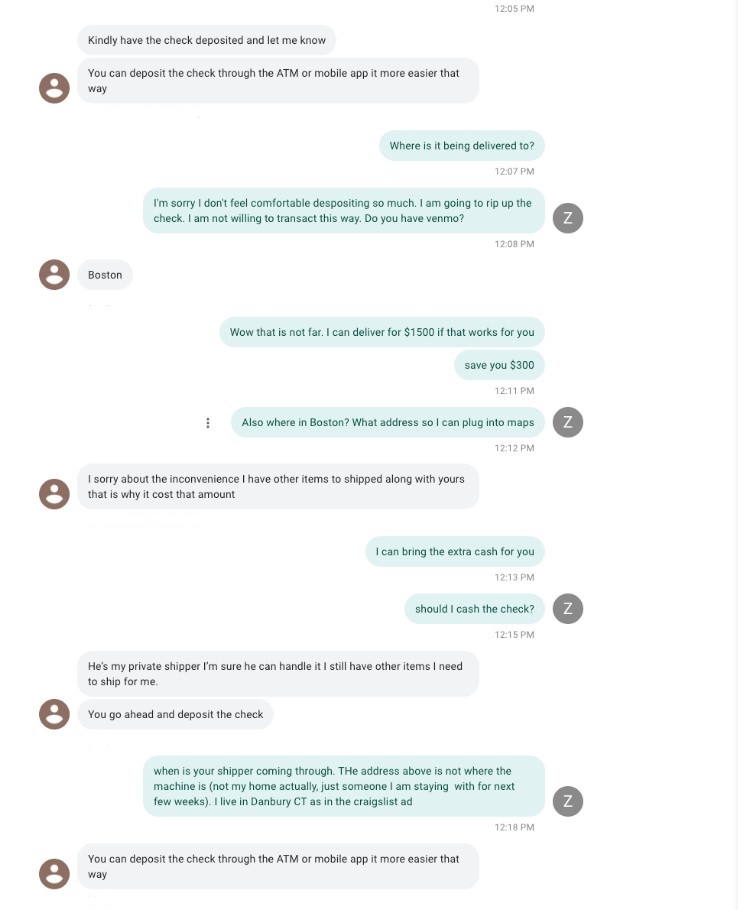Click contact avatar beside the first ATM deposit message
This screenshot has width=738, height=910.
click(x=54, y=88)
